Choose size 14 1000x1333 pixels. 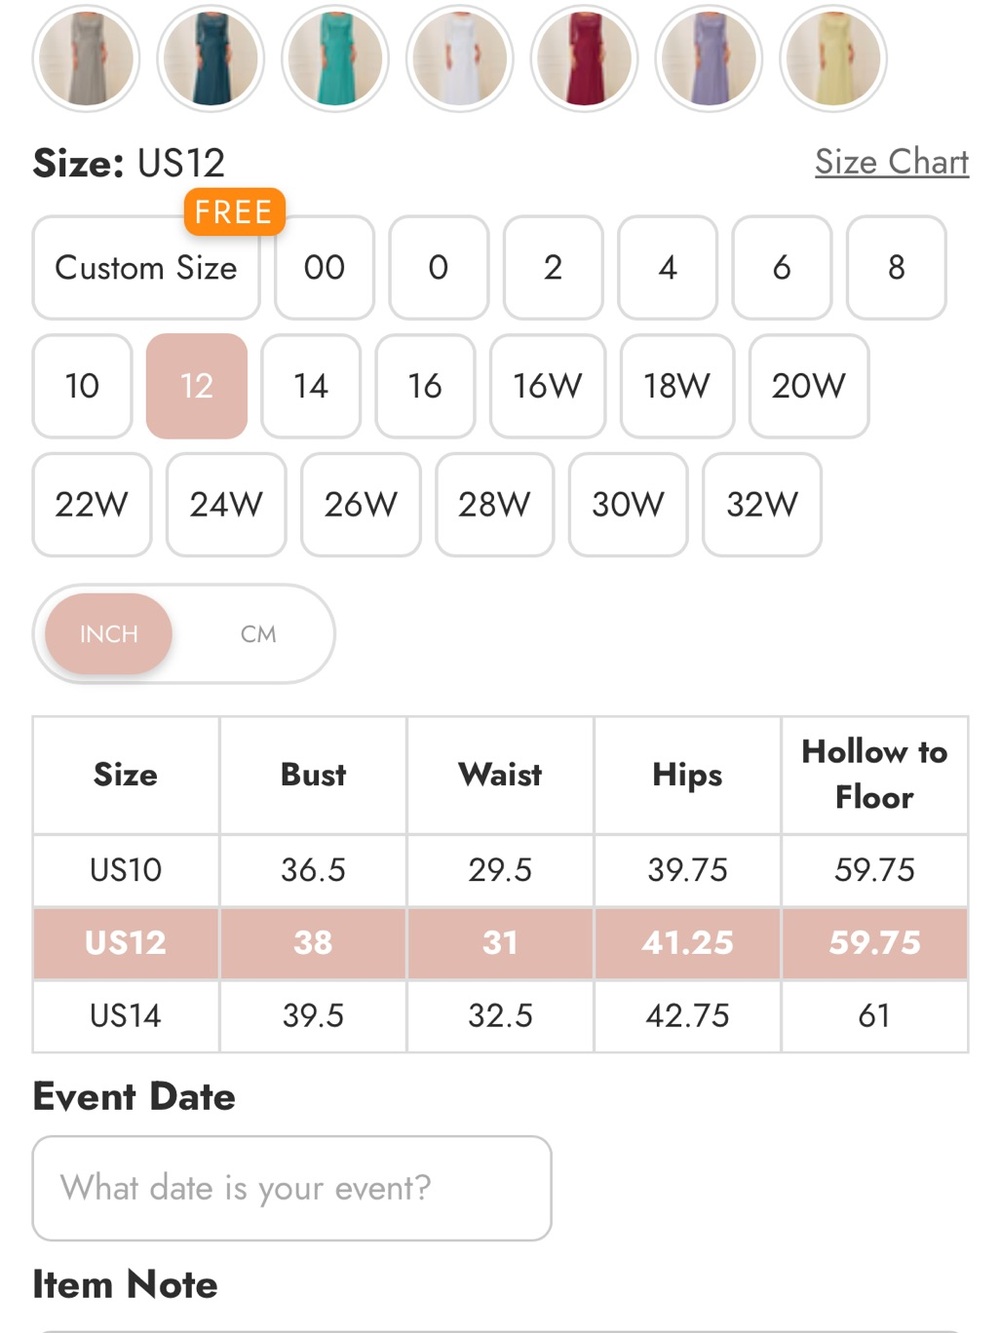click(311, 386)
